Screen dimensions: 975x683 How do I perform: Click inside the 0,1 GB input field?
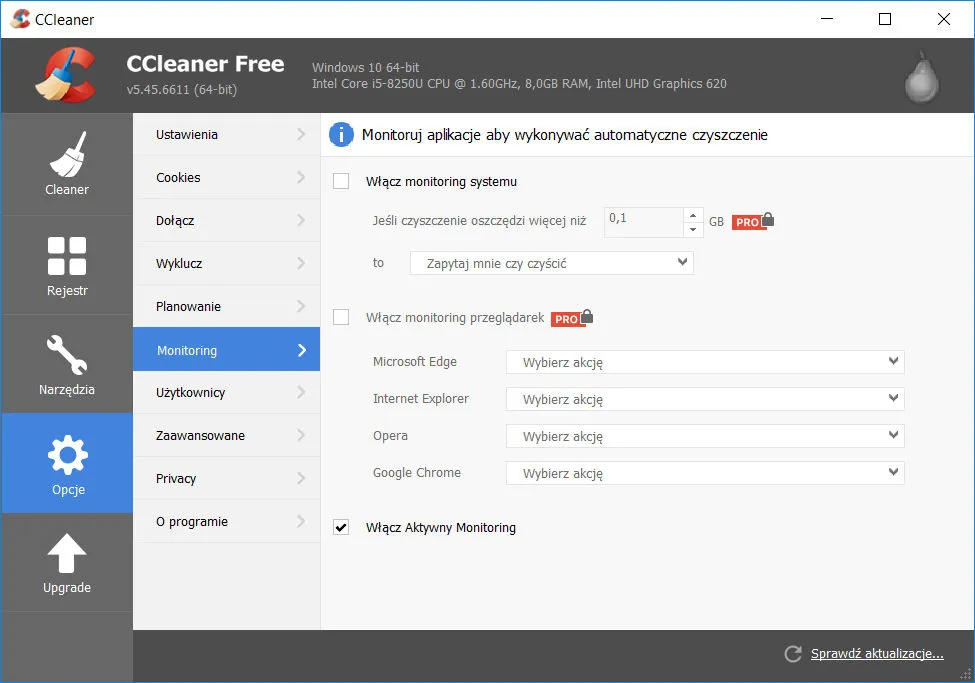[x=645, y=221]
